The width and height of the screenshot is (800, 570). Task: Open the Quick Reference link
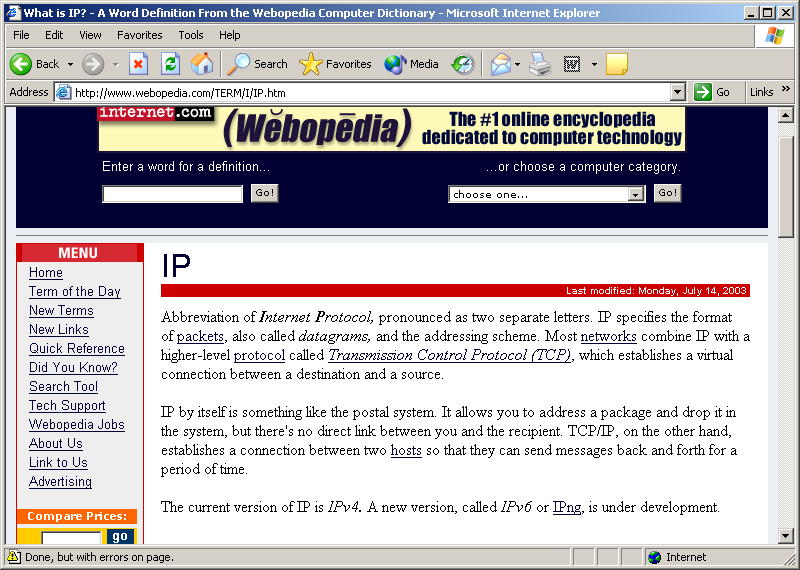point(77,349)
